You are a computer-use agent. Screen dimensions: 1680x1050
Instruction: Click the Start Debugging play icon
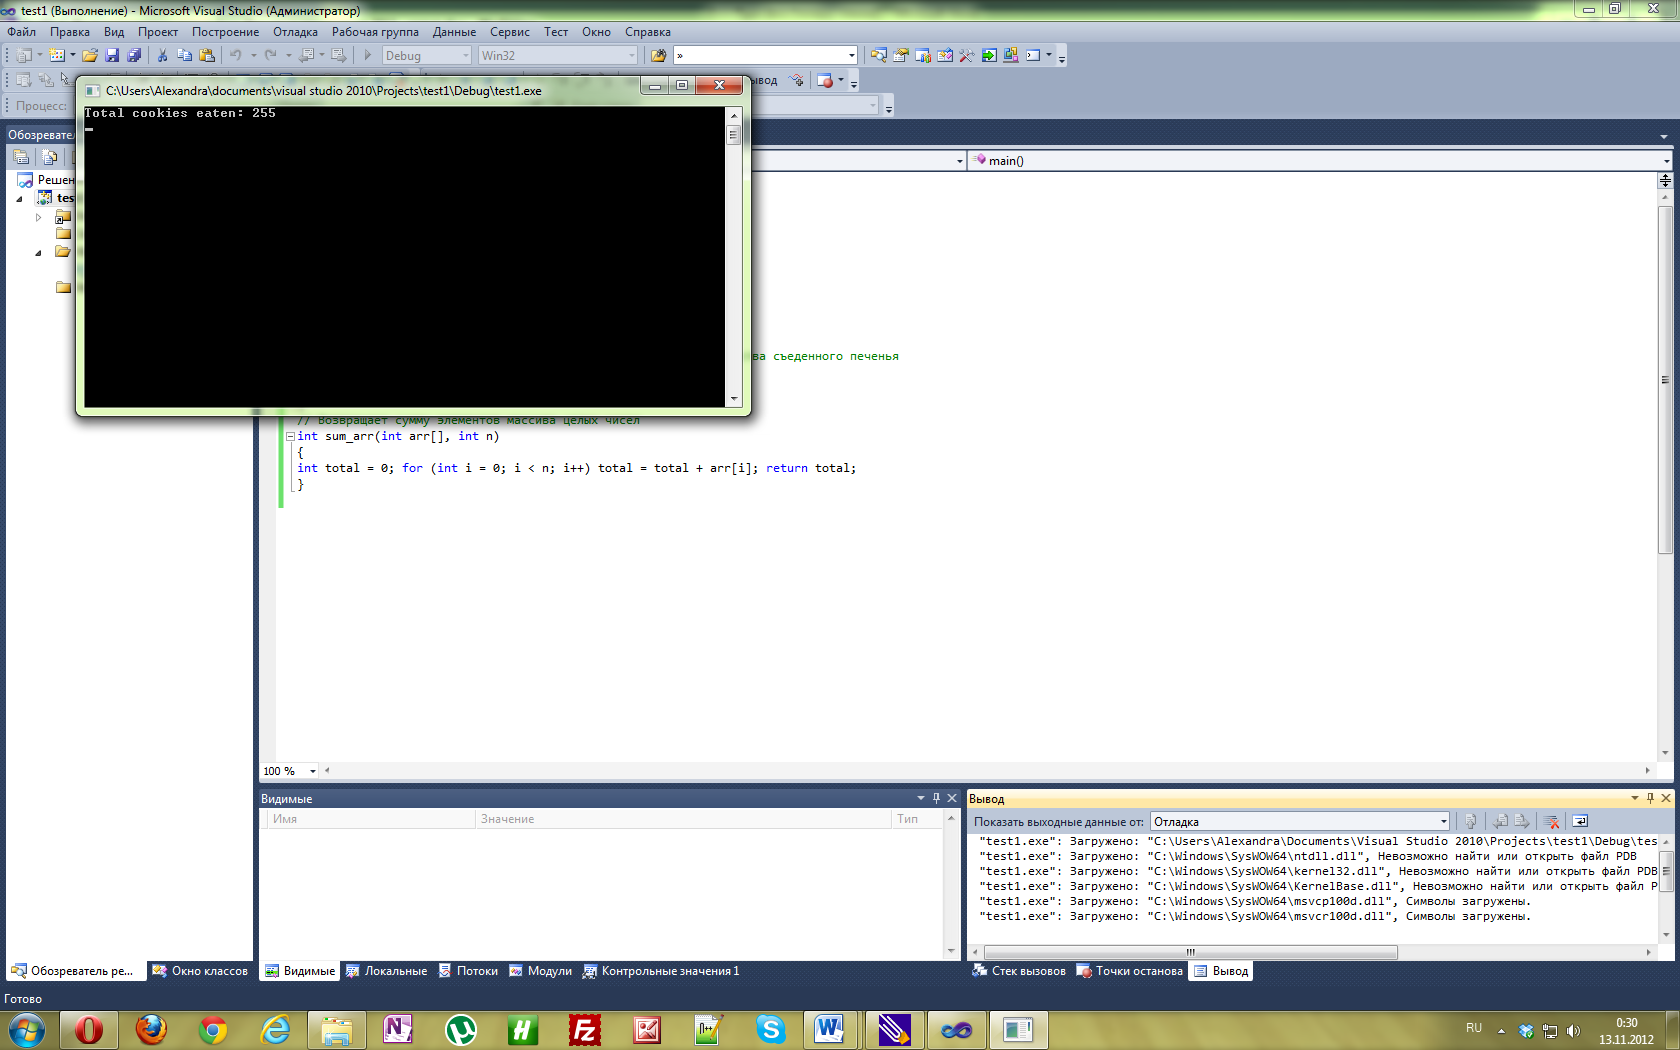pyautogui.click(x=367, y=56)
